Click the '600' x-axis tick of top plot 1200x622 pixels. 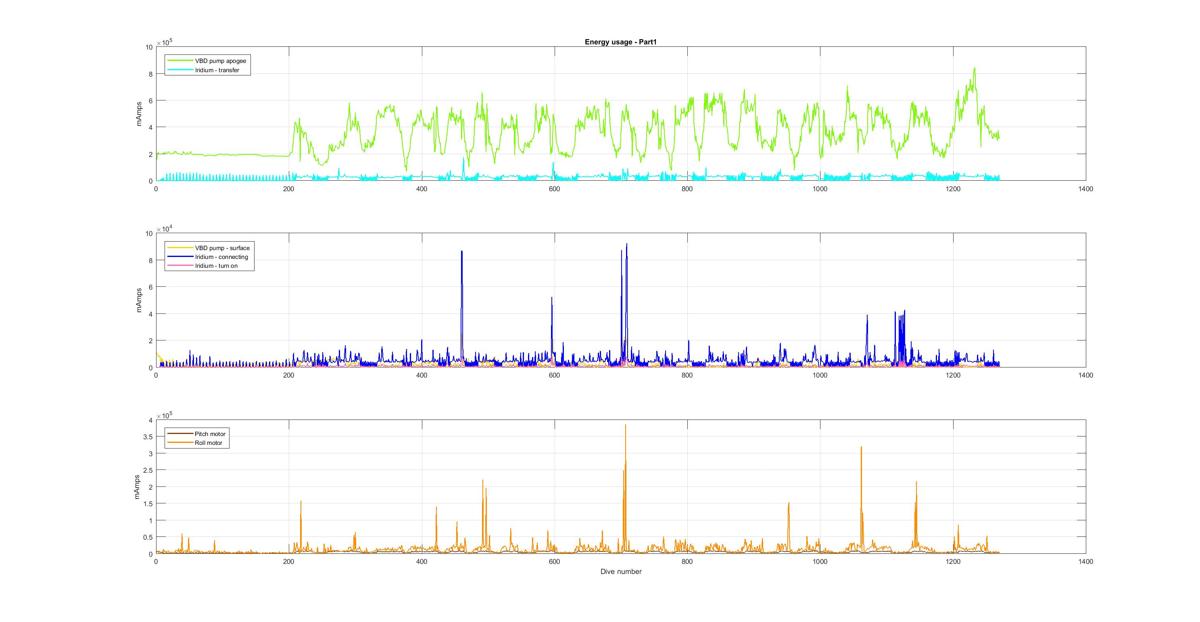click(554, 189)
